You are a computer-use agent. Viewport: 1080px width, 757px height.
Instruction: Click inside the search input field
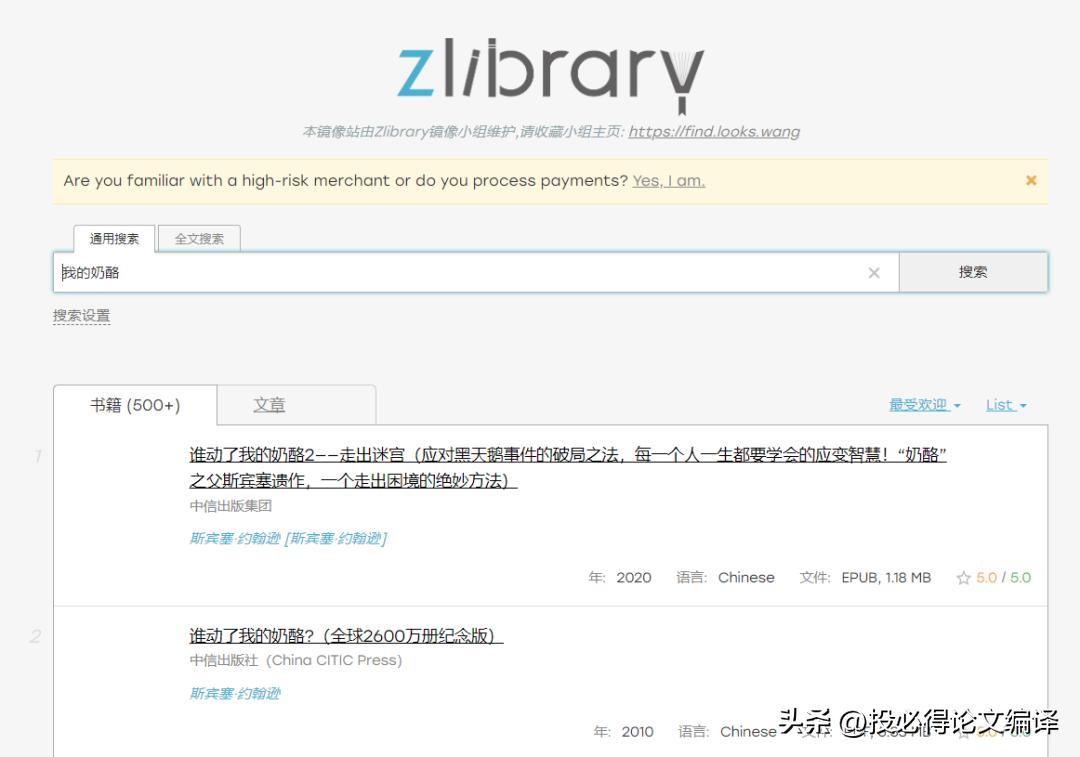pos(400,271)
